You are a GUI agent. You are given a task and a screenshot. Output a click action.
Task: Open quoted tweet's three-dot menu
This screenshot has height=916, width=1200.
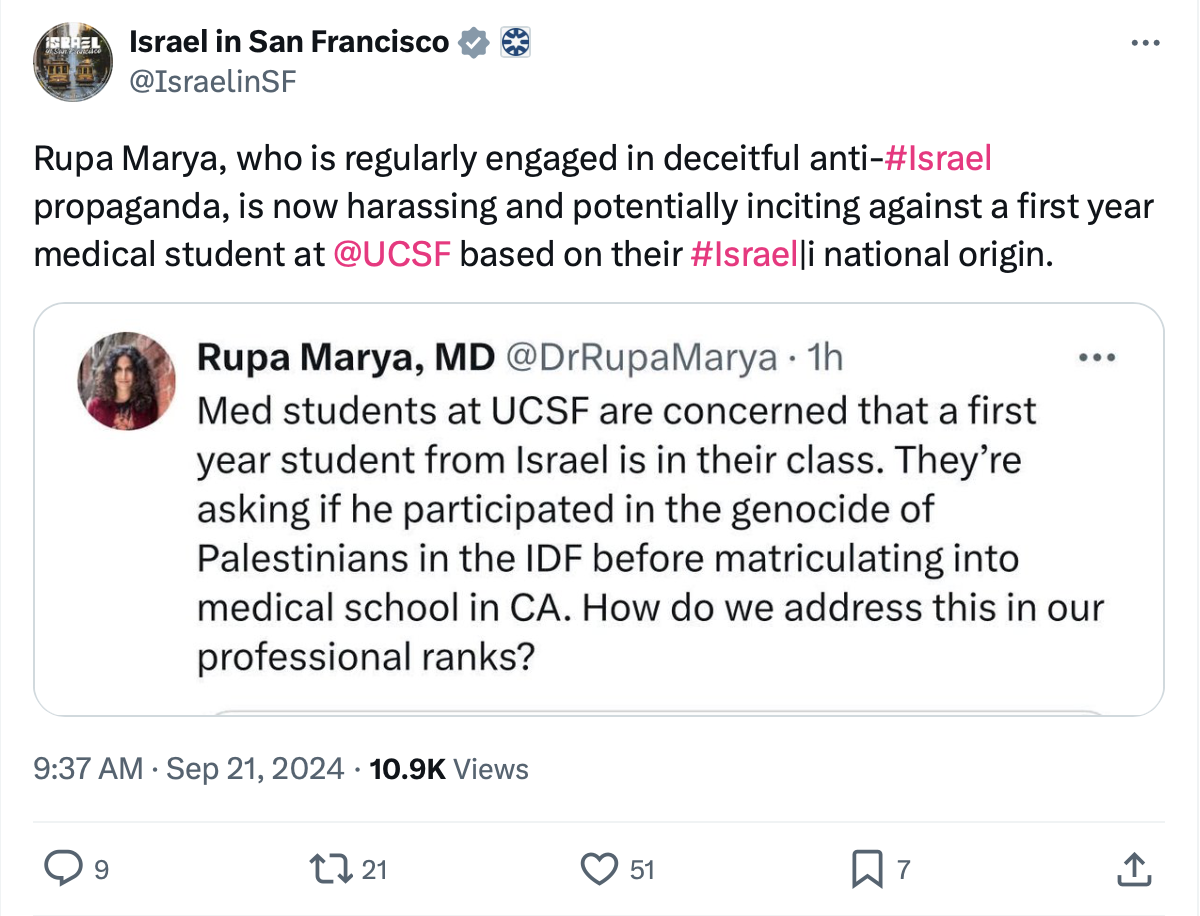click(1099, 357)
